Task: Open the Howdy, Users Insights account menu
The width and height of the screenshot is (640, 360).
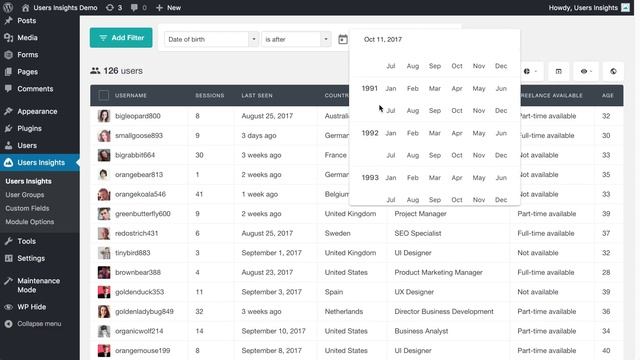Action: 589,7
